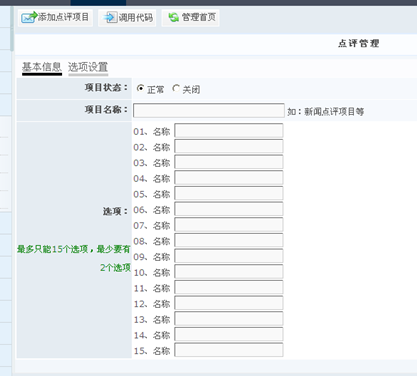Focus option 08 name field

click(x=229, y=240)
